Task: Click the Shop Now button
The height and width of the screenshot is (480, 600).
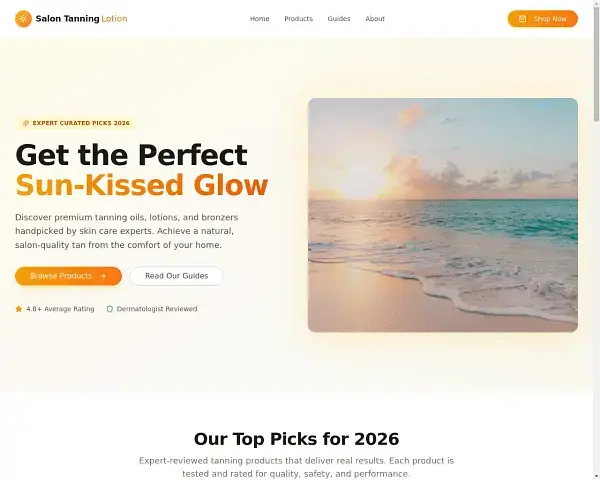Action: pyautogui.click(x=543, y=19)
